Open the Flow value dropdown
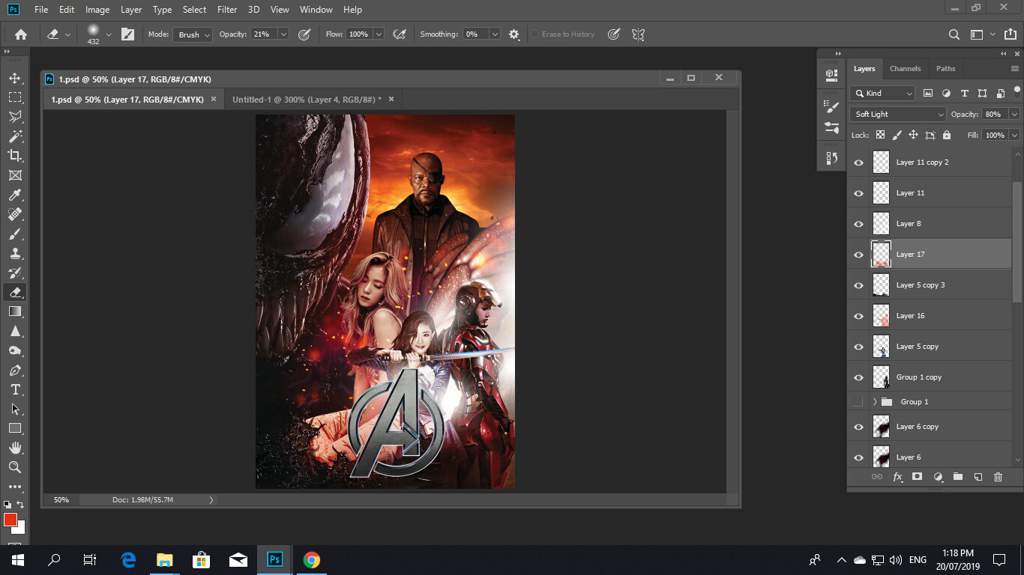This screenshot has height=575, width=1024. (378, 35)
